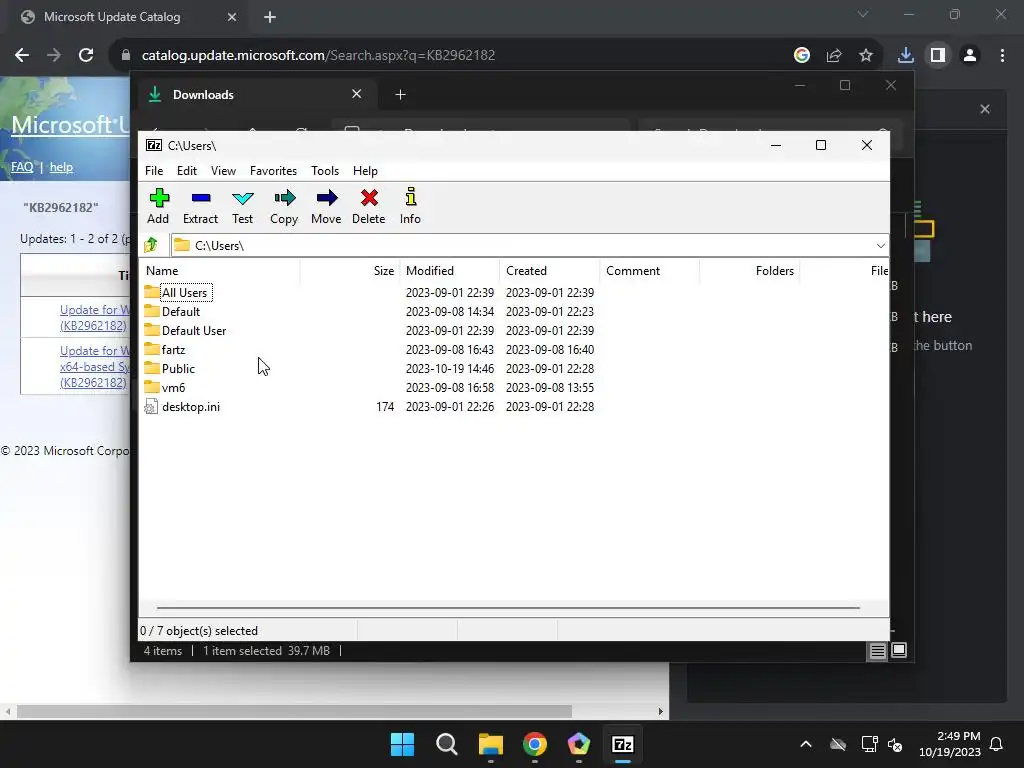Close the Downloads tab
Image resolution: width=1024 pixels, height=768 pixels.
pyautogui.click(x=357, y=94)
